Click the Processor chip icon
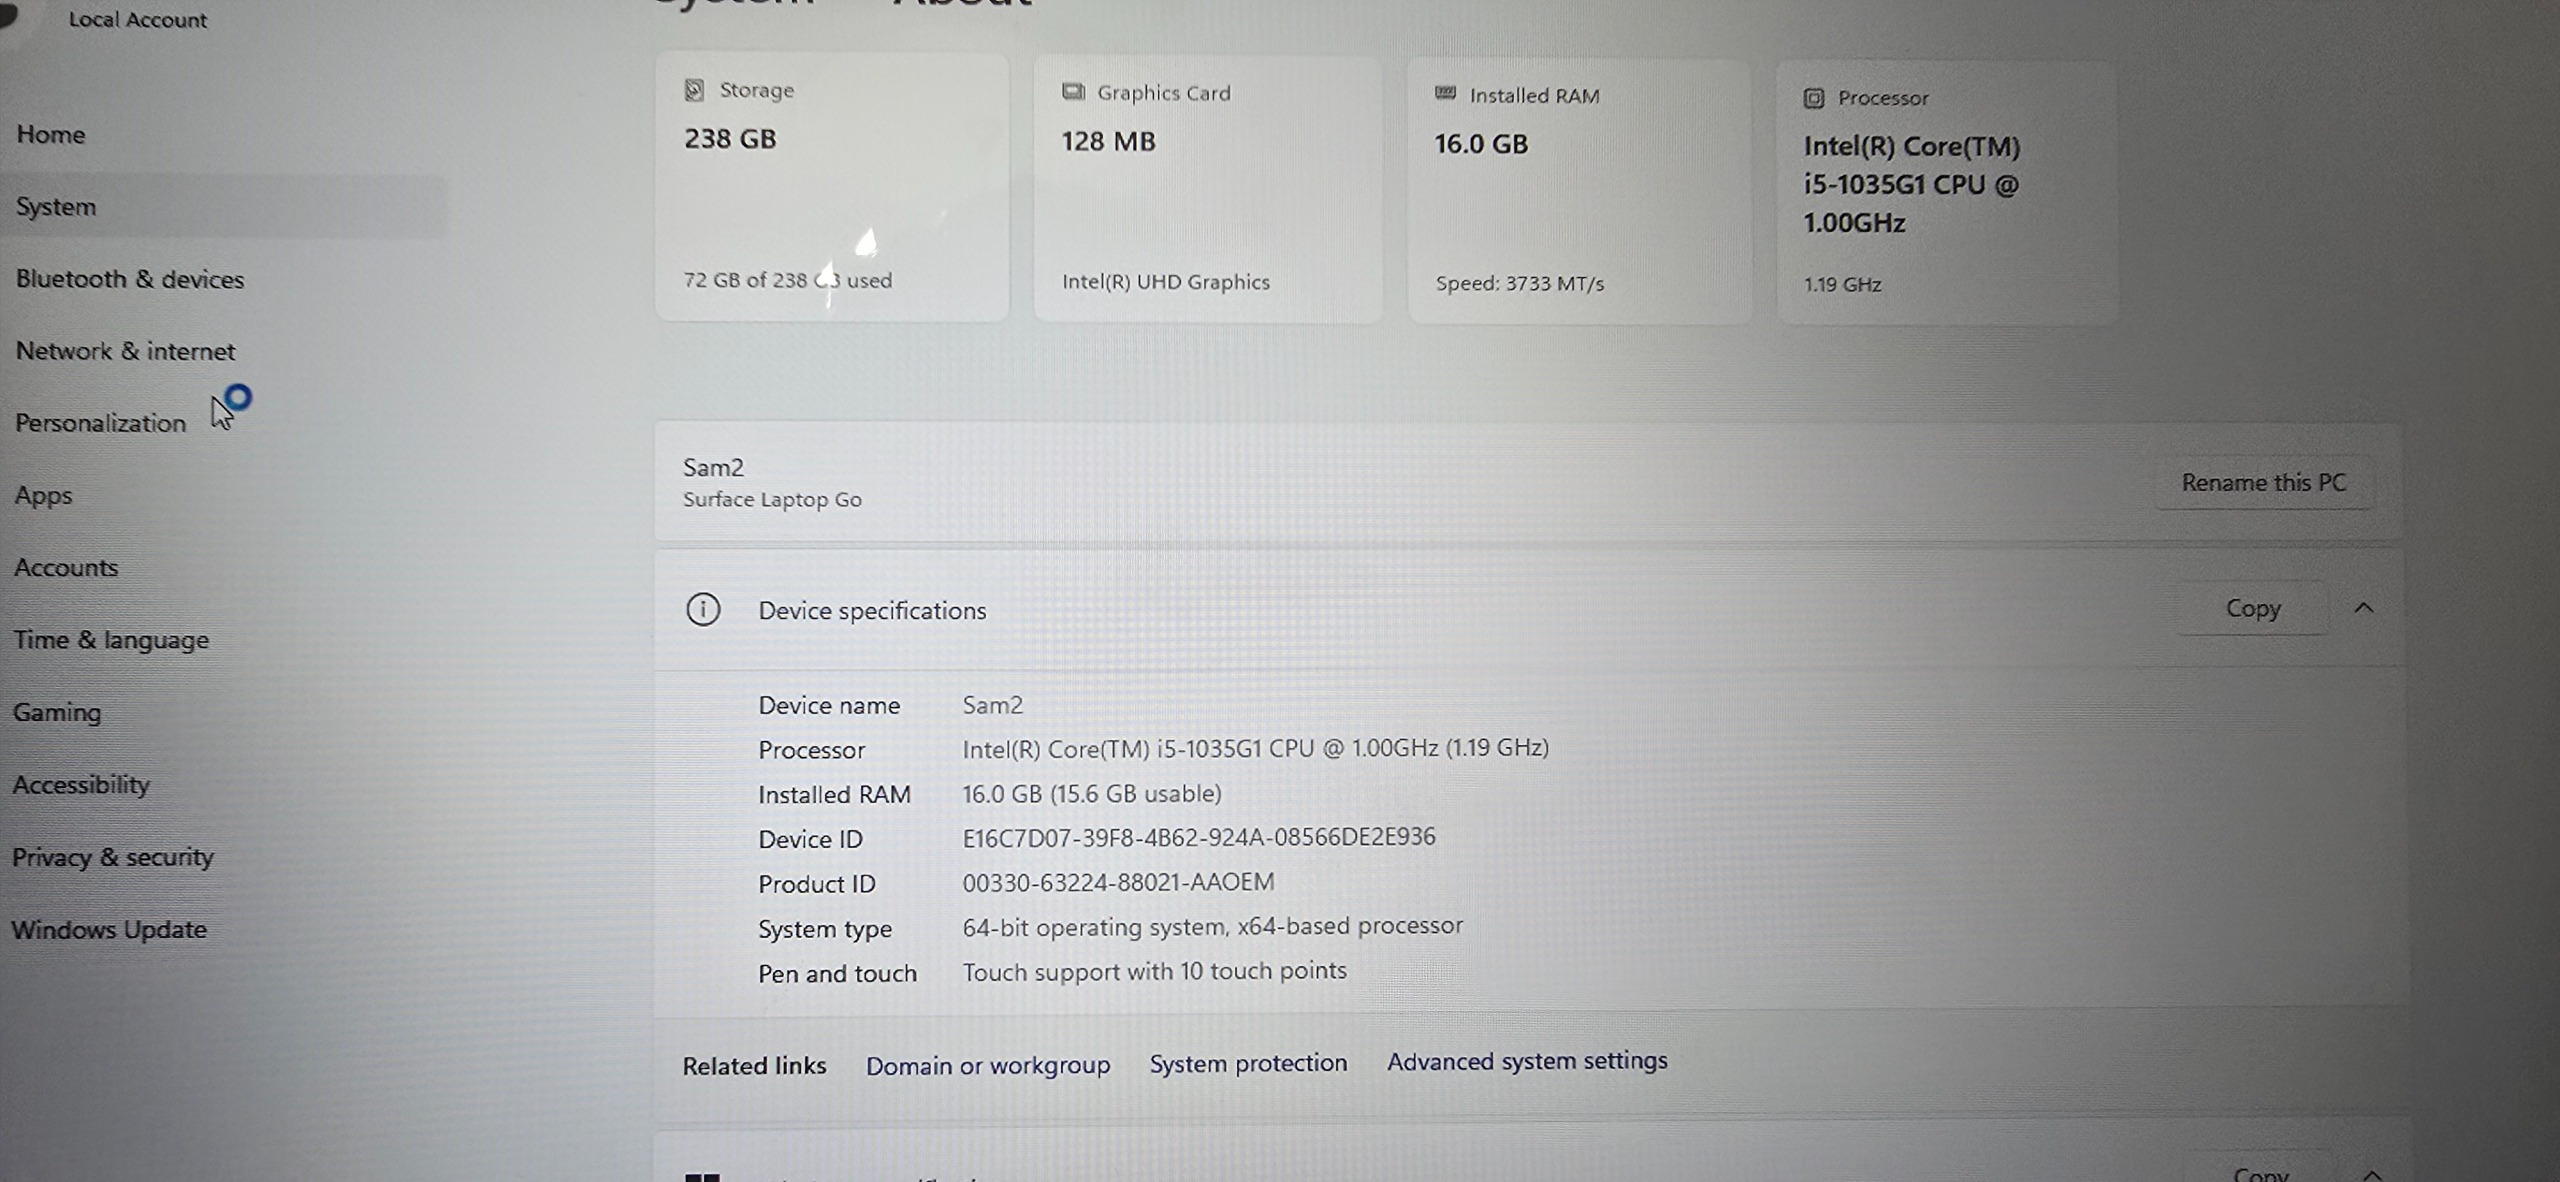 tap(1813, 98)
